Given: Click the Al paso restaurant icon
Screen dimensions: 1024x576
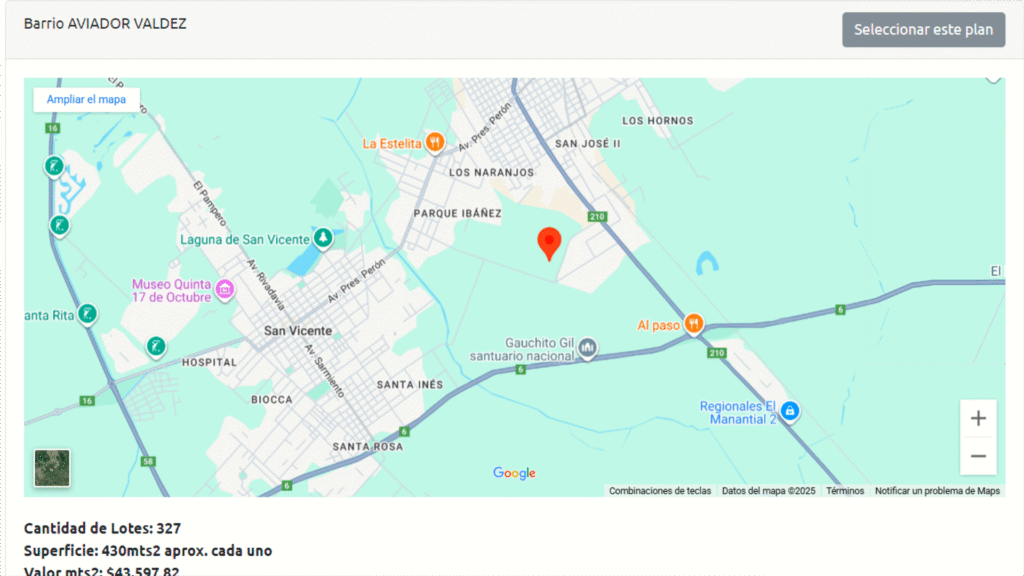Looking at the screenshot, I should pos(694,325).
